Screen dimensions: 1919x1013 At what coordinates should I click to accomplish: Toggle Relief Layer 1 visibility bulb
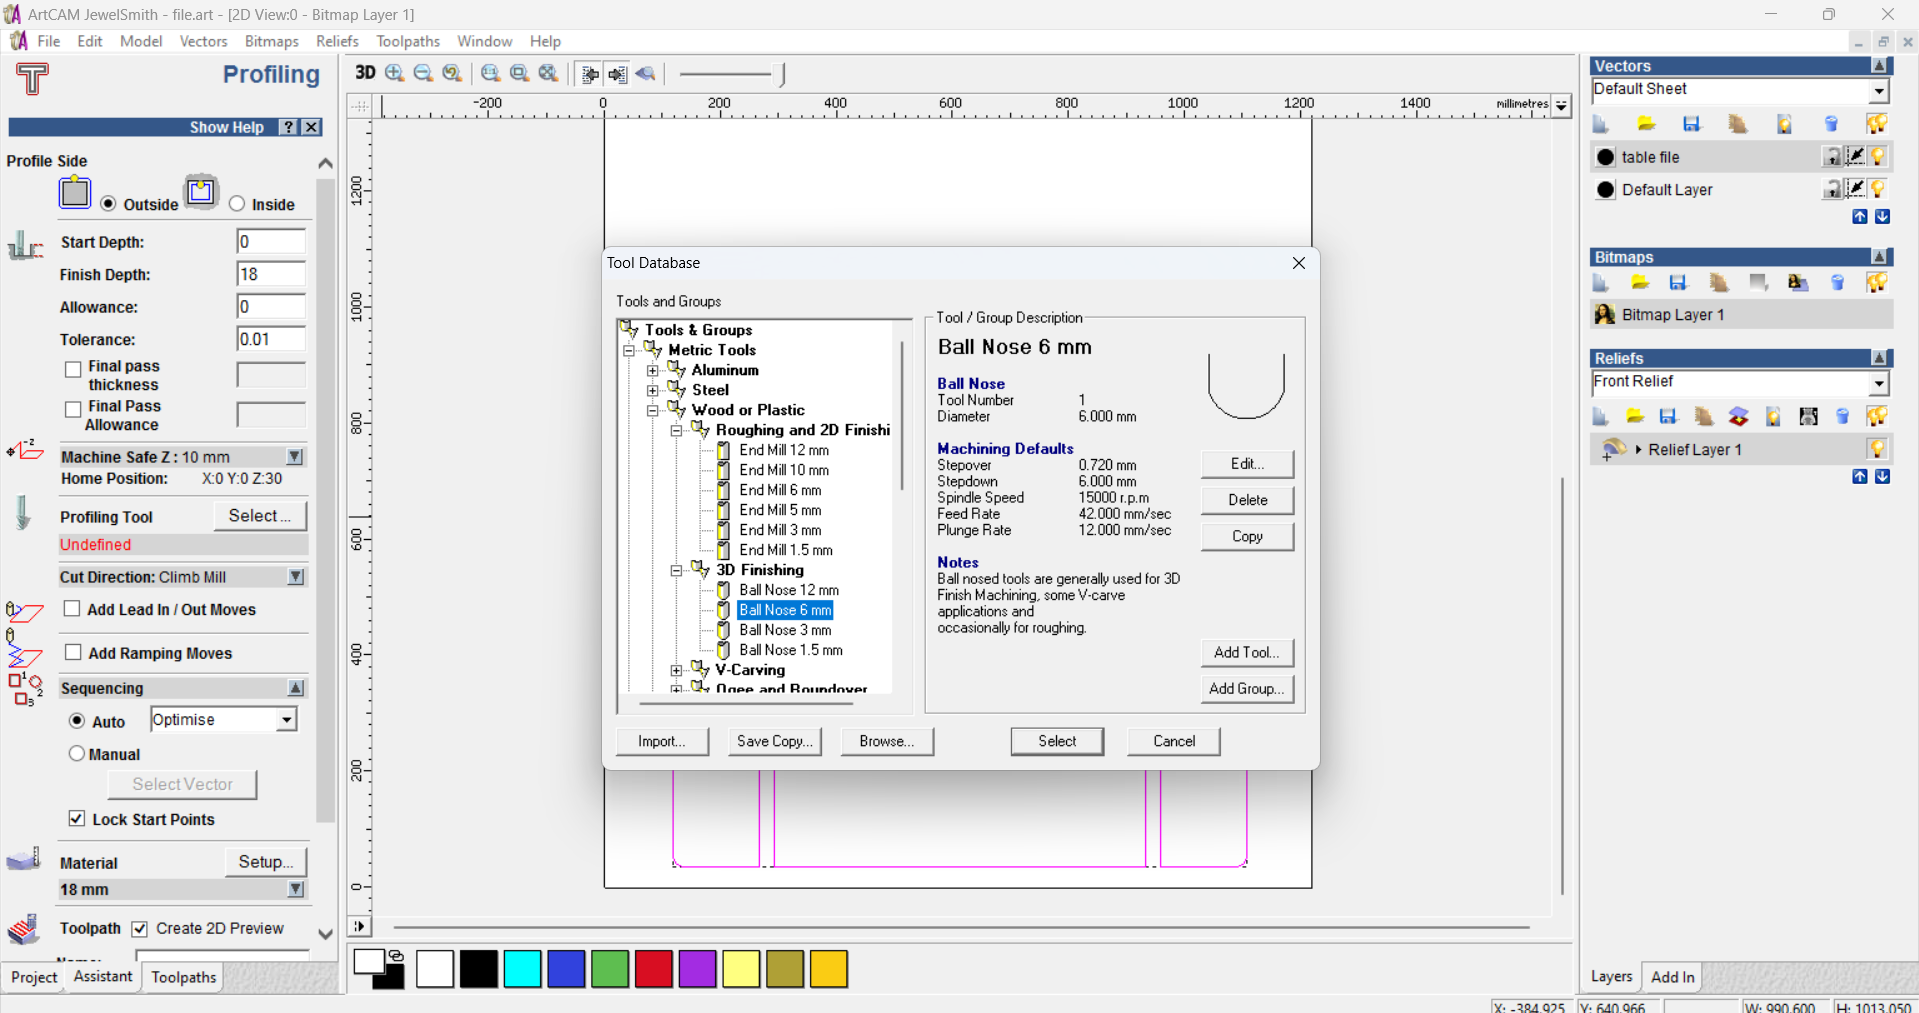tap(1877, 449)
